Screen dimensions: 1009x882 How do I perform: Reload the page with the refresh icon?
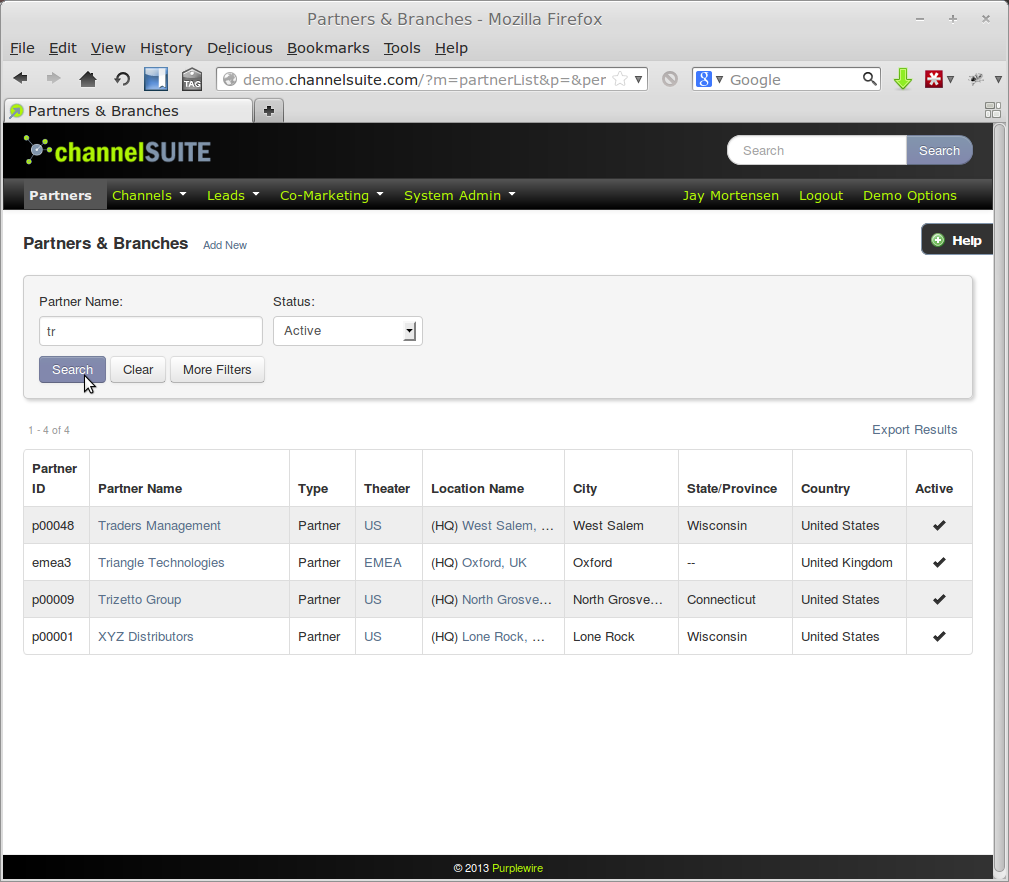coord(122,79)
